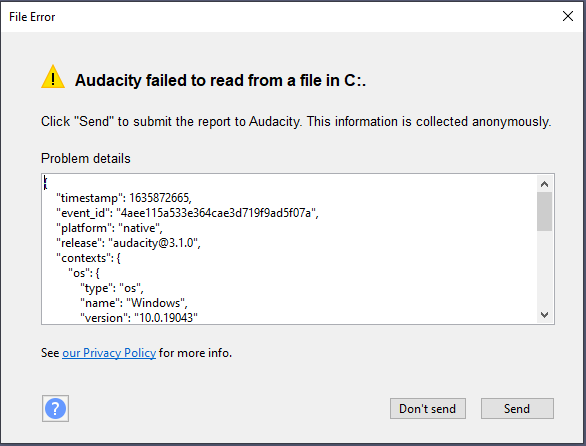The image size is (586, 446).
Task: Click the empty scrollbar track below the thumb
Action: point(544,269)
